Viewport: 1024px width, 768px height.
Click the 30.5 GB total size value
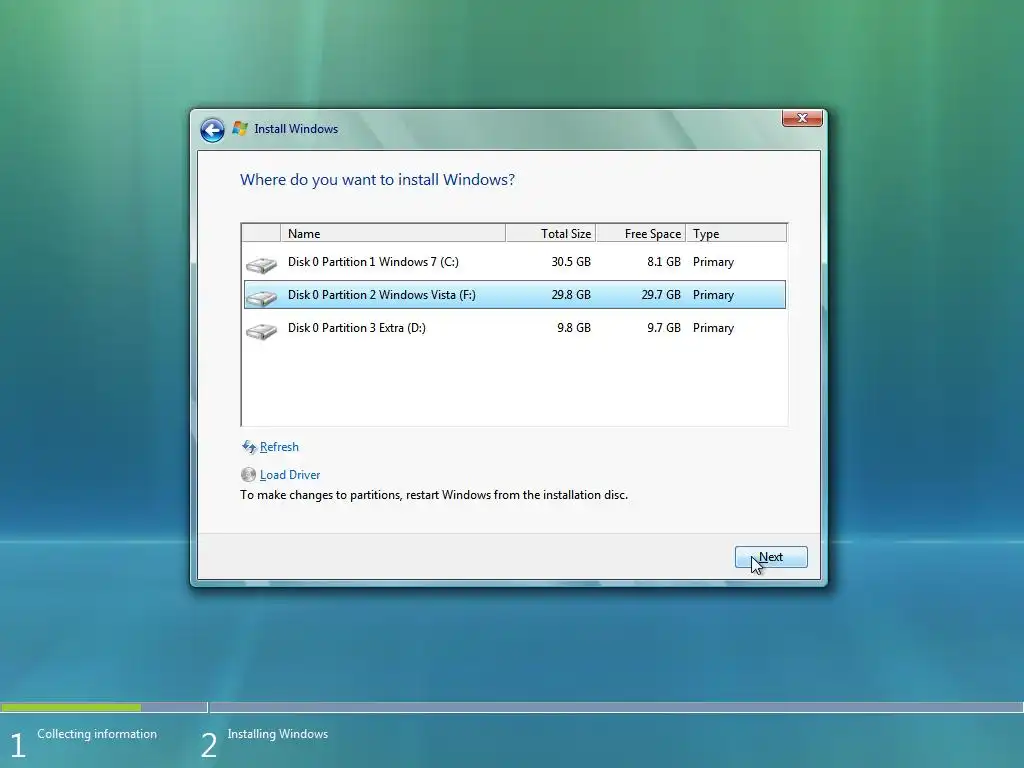click(x=571, y=262)
